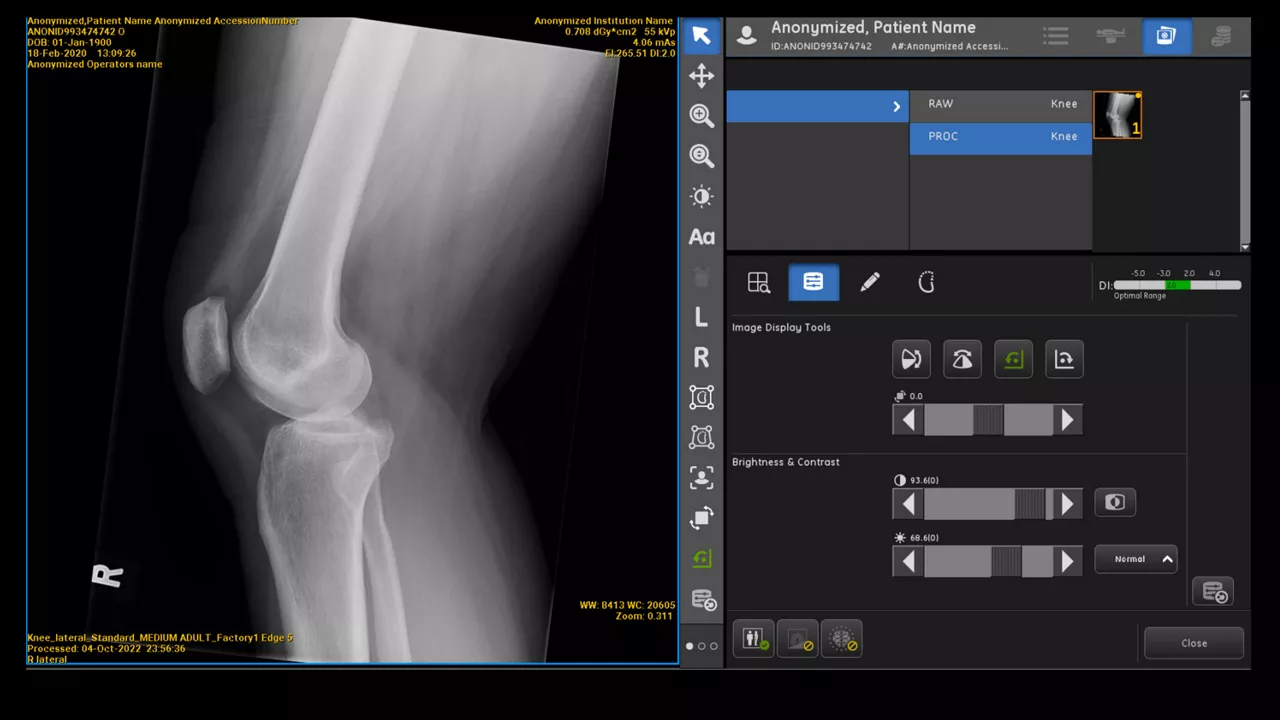Open the Normal preset dropdown
Viewport: 1280px width, 720px height.
(1135, 559)
